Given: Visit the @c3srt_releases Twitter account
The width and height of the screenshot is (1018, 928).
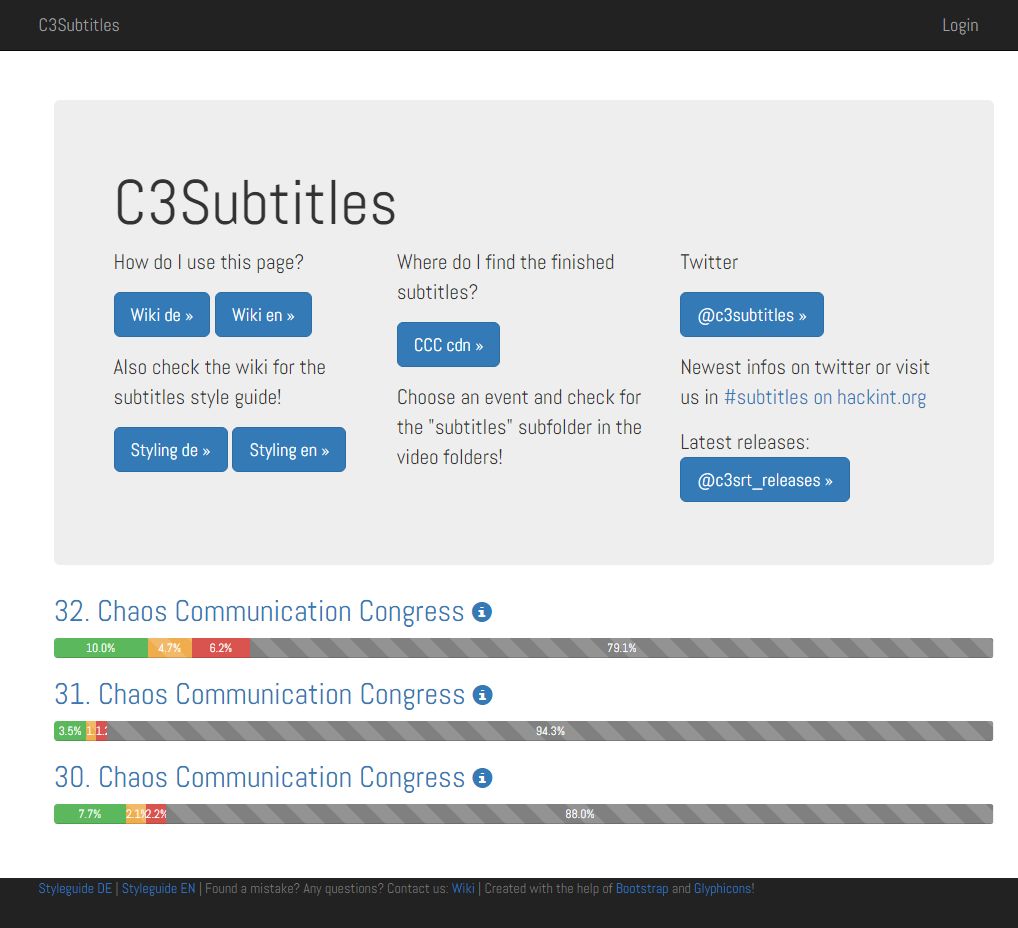Looking at the screenshot, I should 765,480.
